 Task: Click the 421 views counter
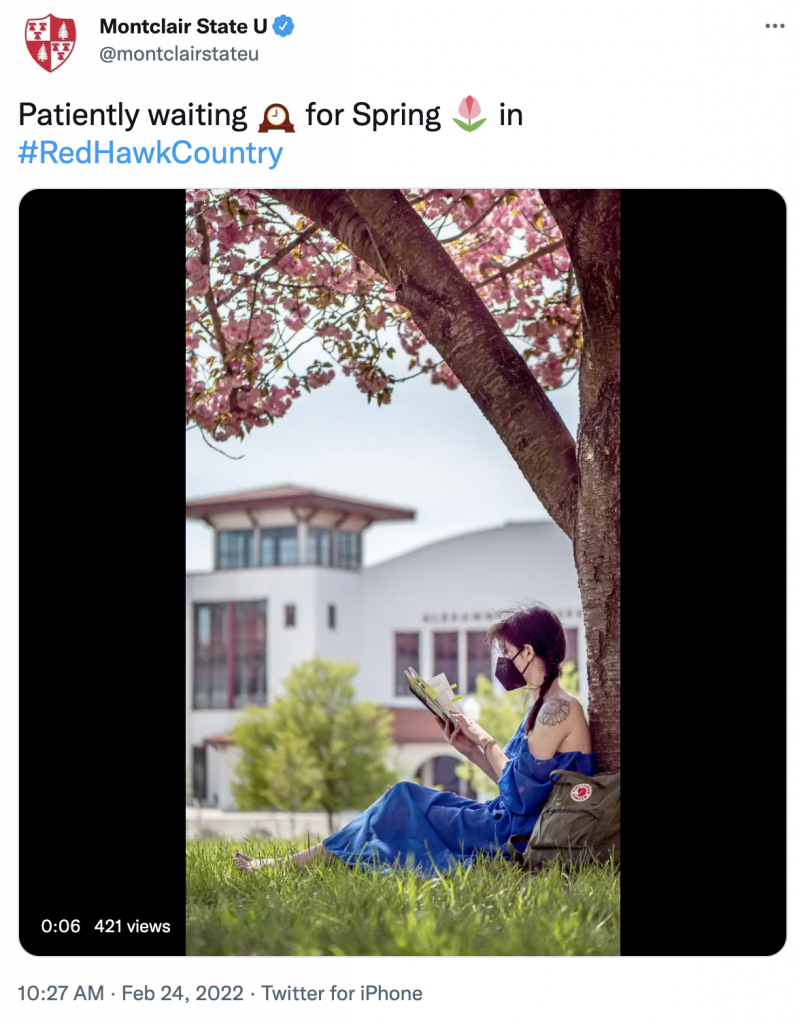pos(132,926)
